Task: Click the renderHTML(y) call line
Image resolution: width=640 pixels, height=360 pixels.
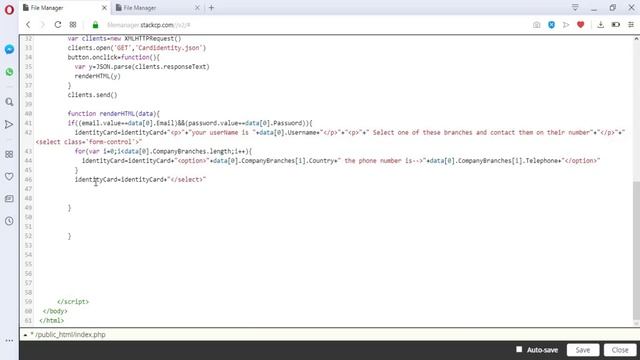Action: [x=97, y=76]
